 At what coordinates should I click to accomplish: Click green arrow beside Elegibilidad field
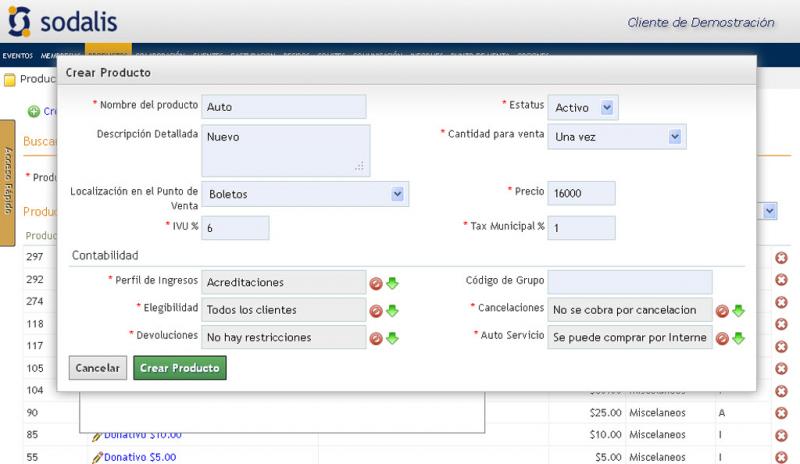[x=393, y=310]
